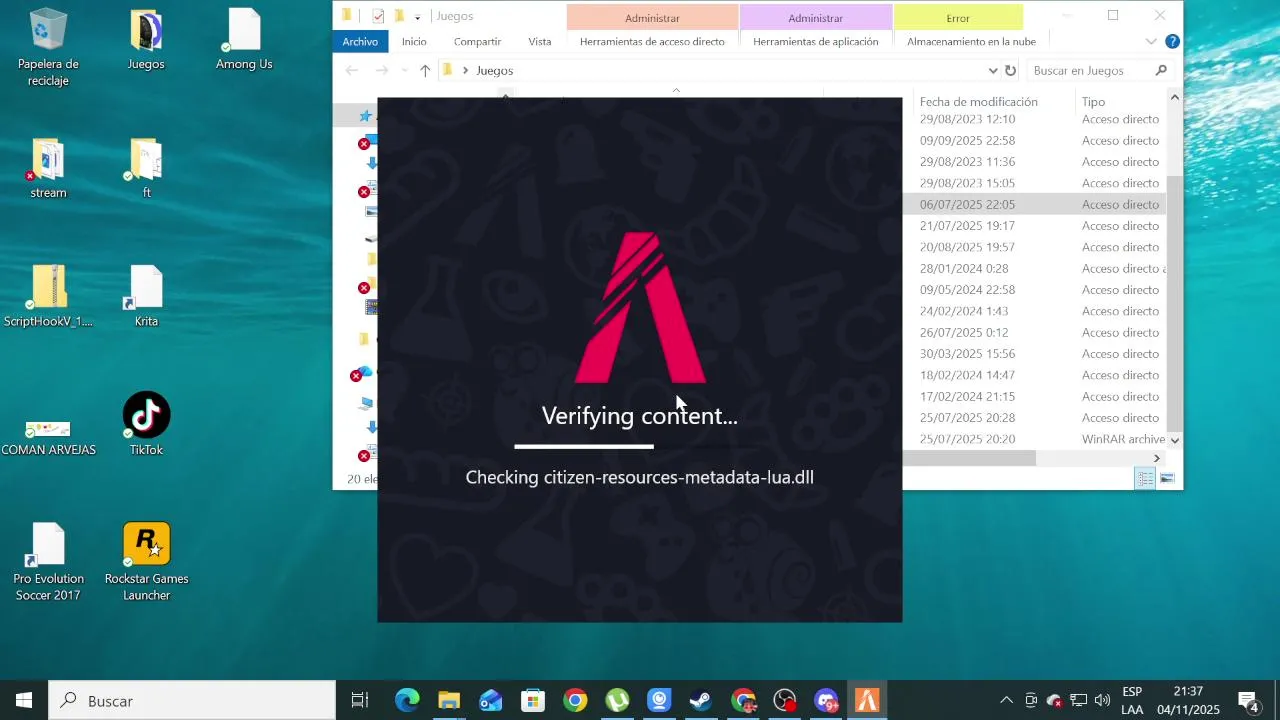Switch to the Vista ribbon tab
Viewport: 1280px width, 720px height.
(540, 42)
